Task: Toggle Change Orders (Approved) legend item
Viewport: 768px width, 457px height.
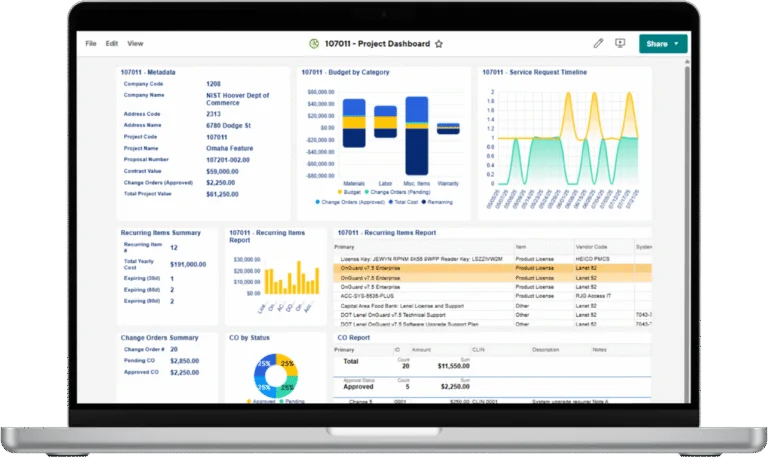Action: [319, 201]
